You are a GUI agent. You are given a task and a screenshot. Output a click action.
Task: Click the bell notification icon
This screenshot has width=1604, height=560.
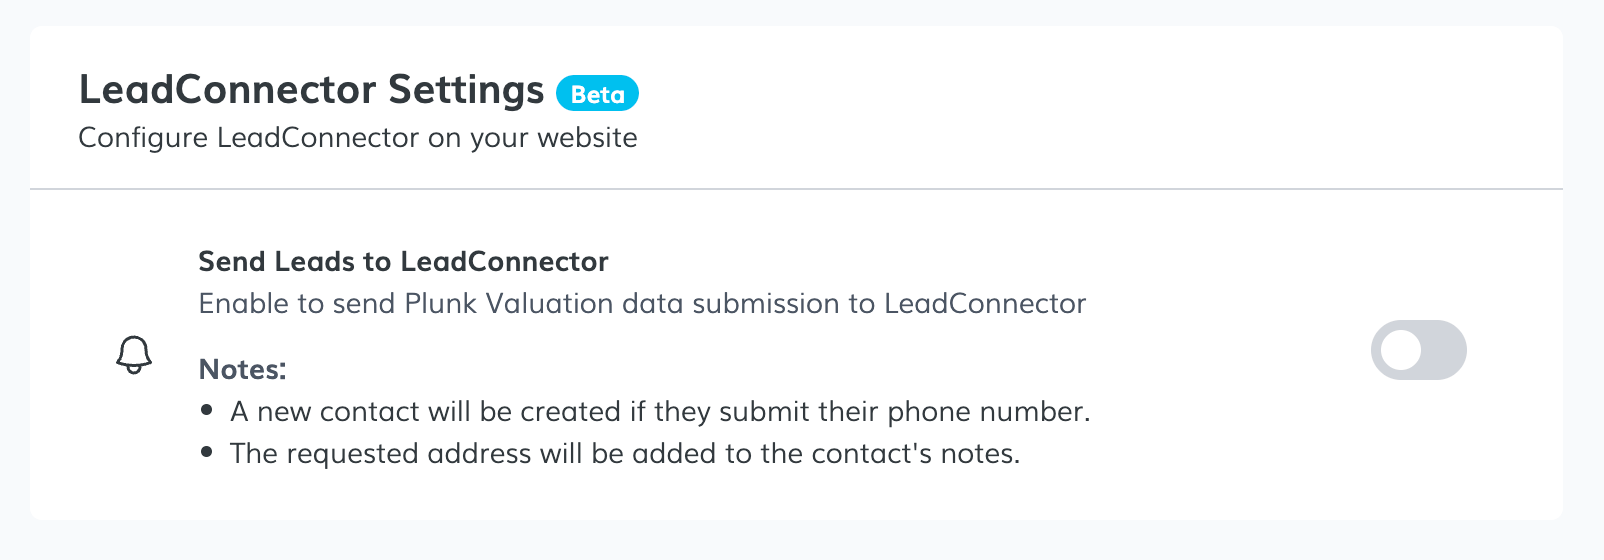134,354
